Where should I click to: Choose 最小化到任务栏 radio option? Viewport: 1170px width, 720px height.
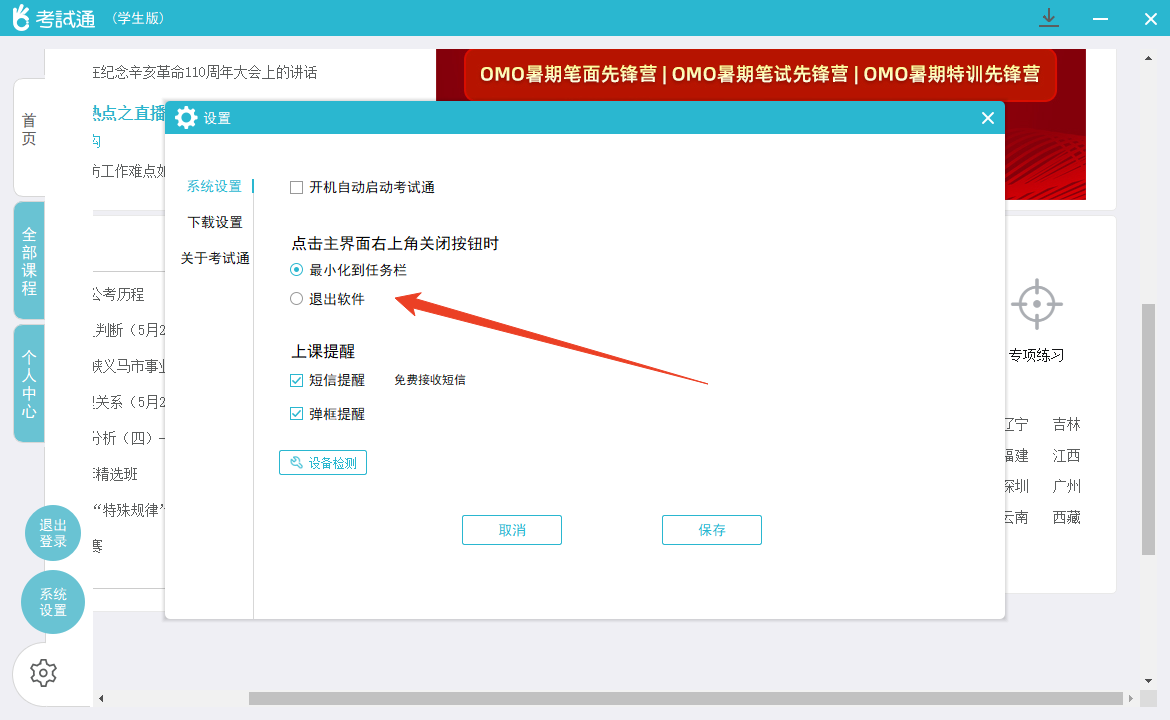(296, 269)
